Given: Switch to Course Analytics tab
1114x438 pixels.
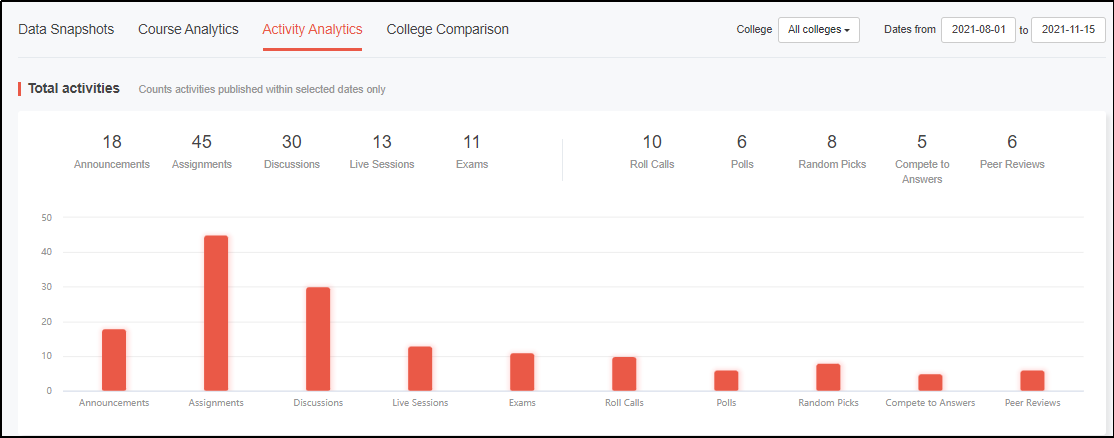Looking at the screenshot, I should click(188, 30).
